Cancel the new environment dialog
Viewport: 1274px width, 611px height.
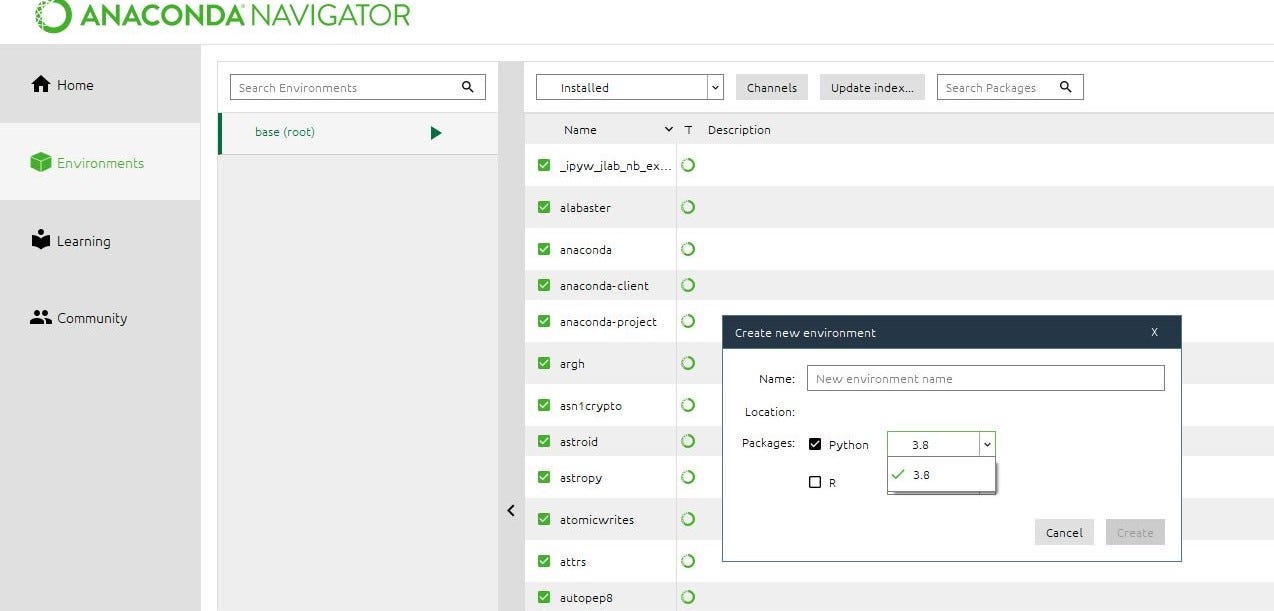pyautogui.click(x=1064, y=532)
